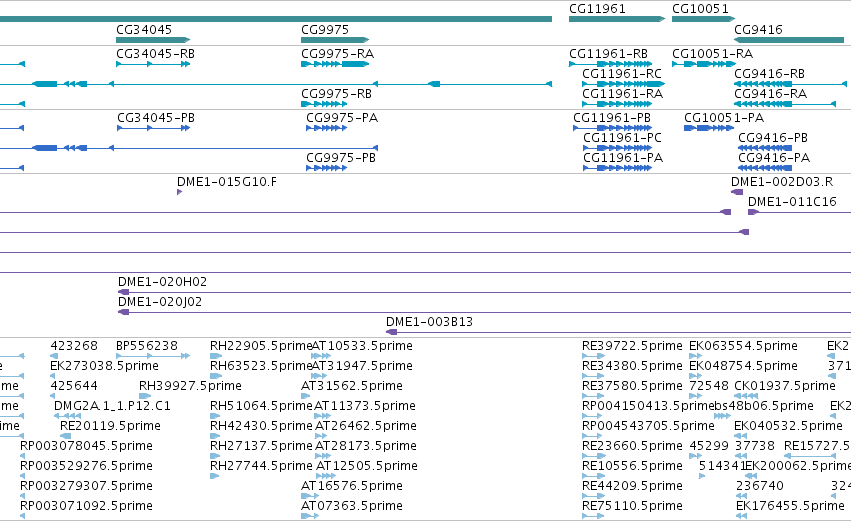
Task: Click EST RE75110.5prime
Action: (632, 506)
